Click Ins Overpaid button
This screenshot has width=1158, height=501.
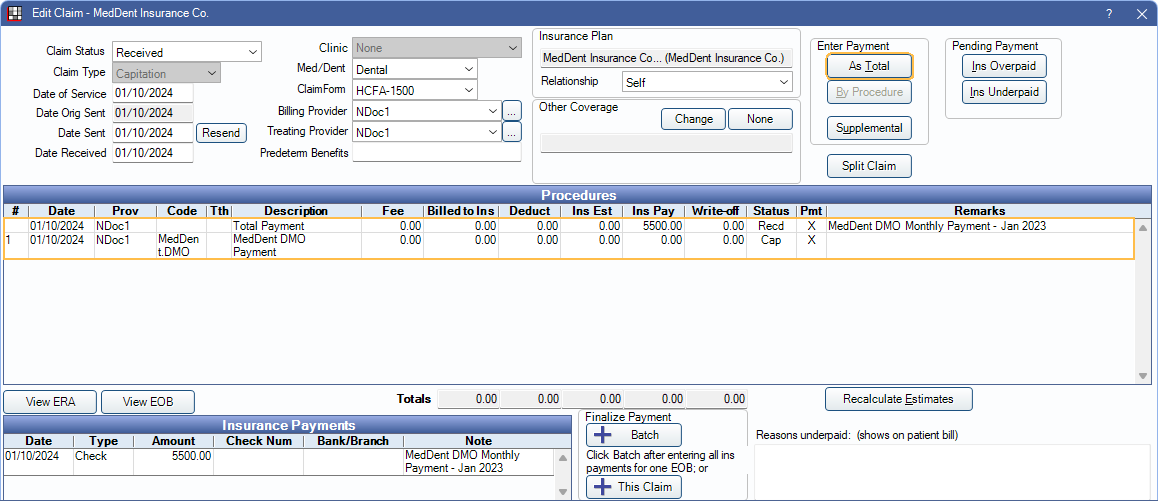(x=1004, y=66)
